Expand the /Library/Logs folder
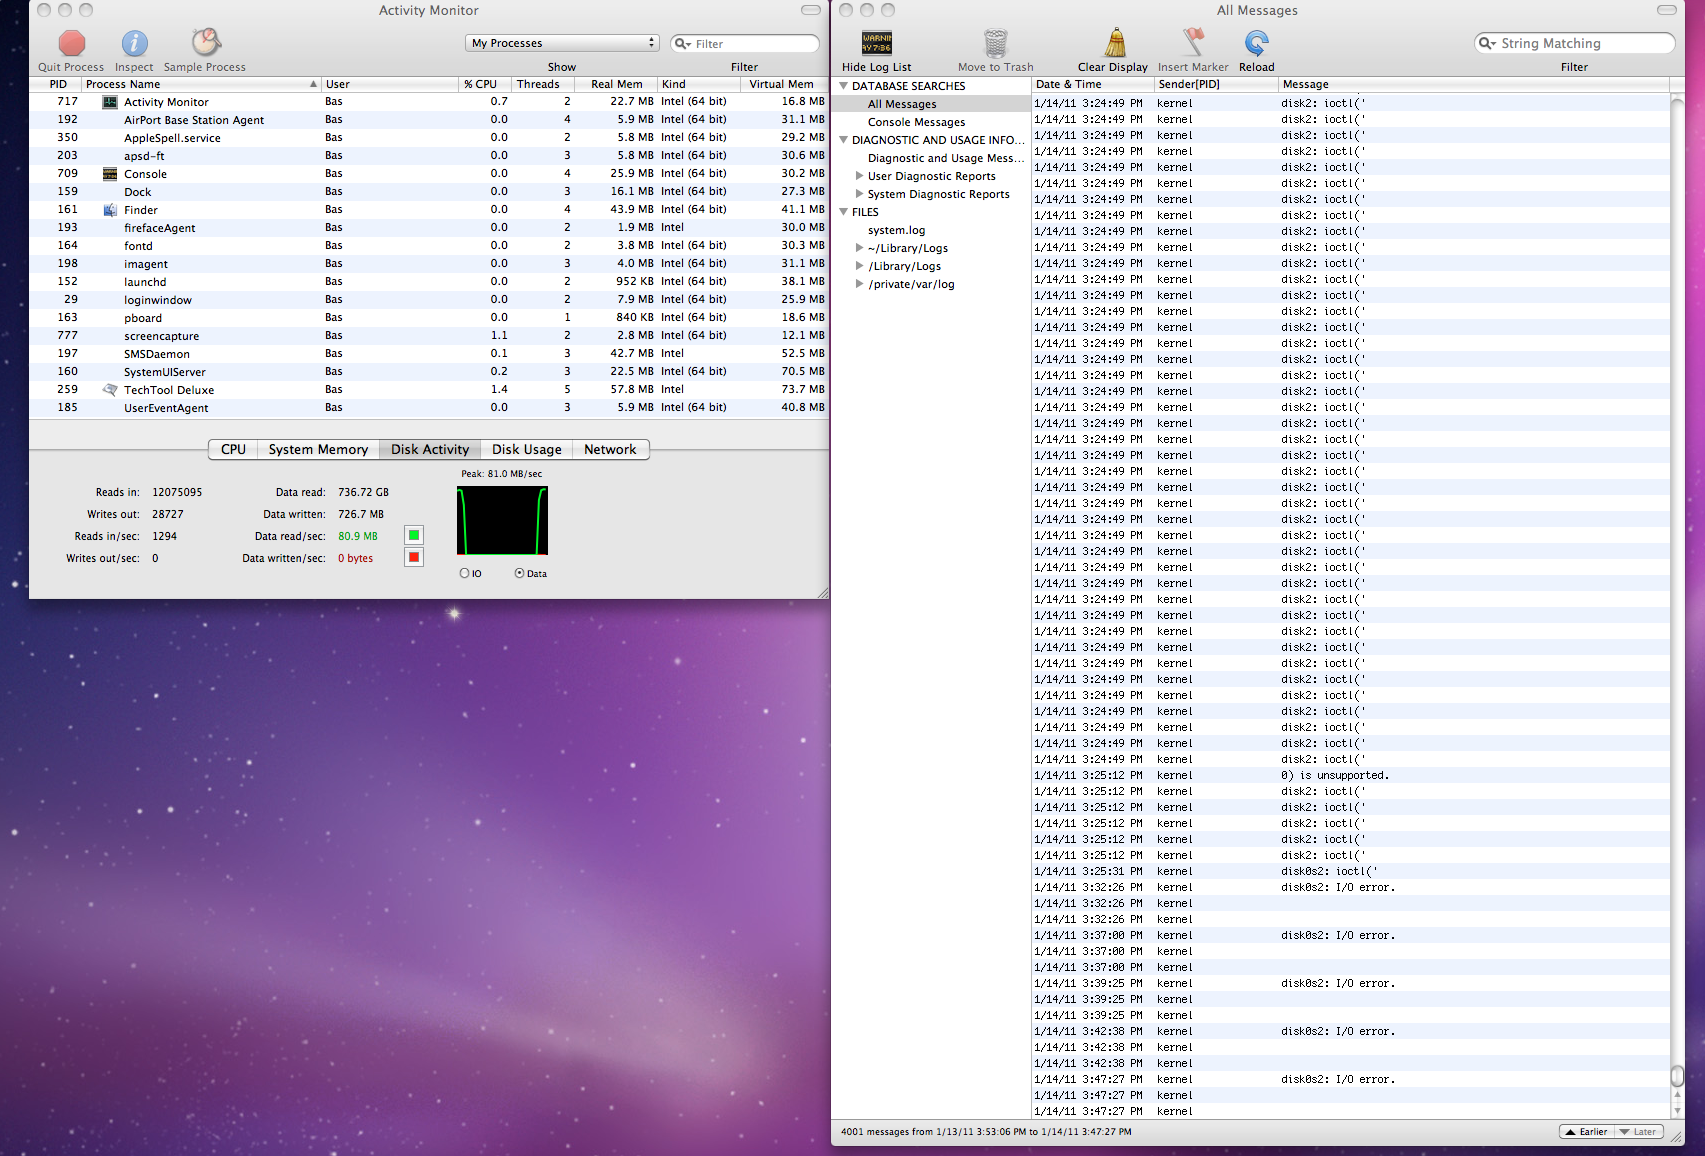Screen dimensions: 1705x1156 pyautogui.click(x=859, y=266)
